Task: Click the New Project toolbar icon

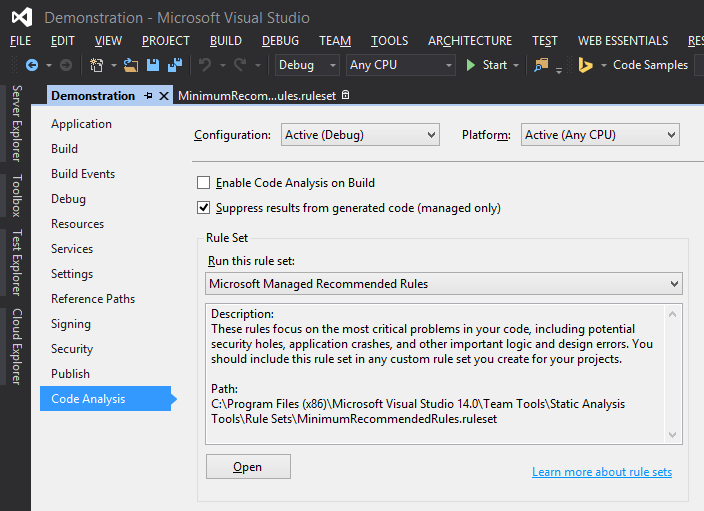Action: (x=96, y=65)
